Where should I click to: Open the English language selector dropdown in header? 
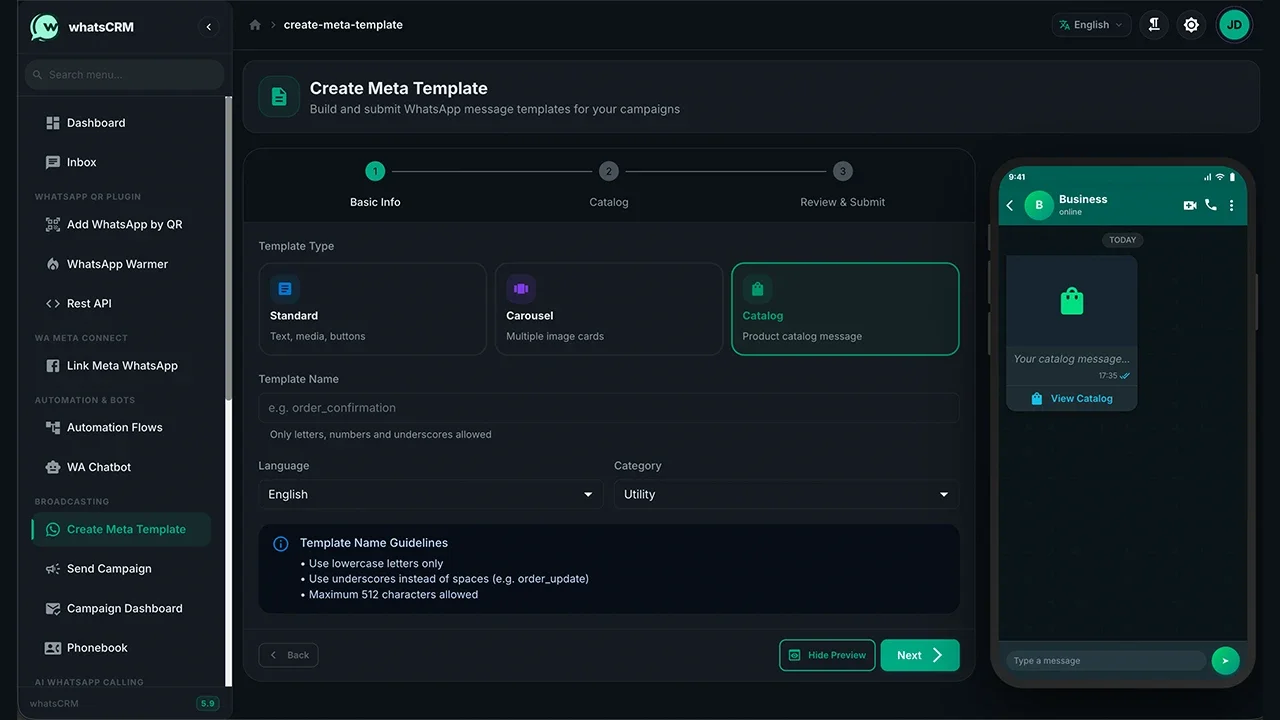1091,25
